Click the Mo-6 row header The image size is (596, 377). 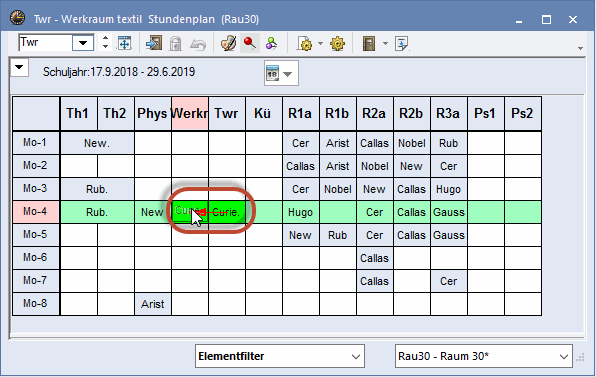[x=35, y=257]
